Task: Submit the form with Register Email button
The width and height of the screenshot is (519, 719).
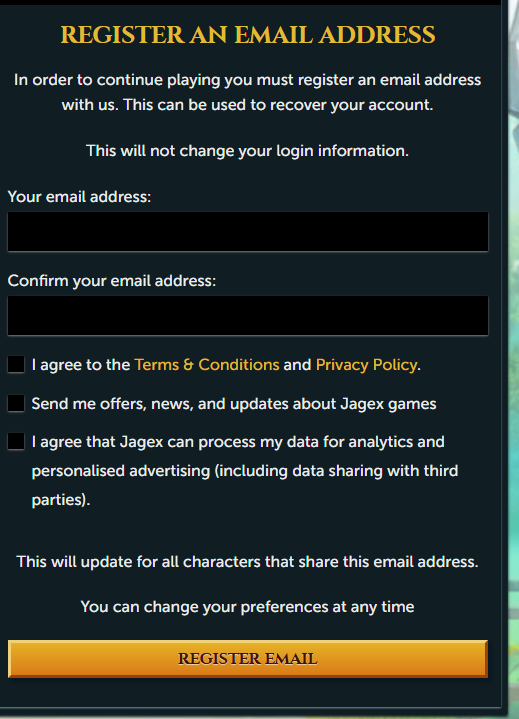Action: (248, 659)
